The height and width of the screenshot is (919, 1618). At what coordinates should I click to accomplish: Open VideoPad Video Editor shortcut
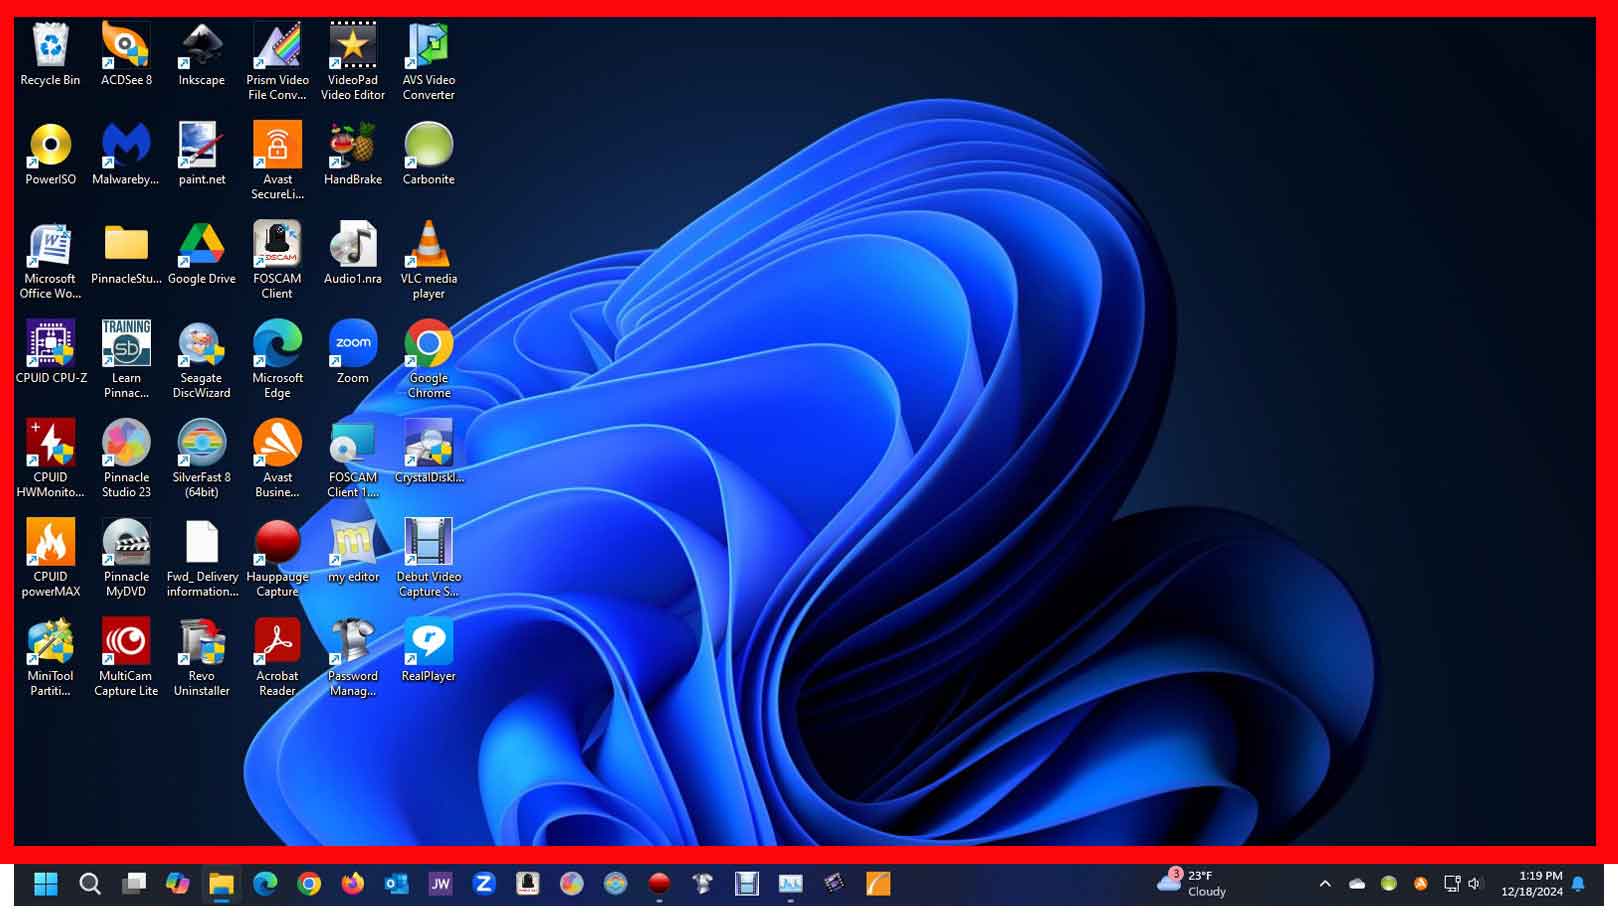[353, 62]
